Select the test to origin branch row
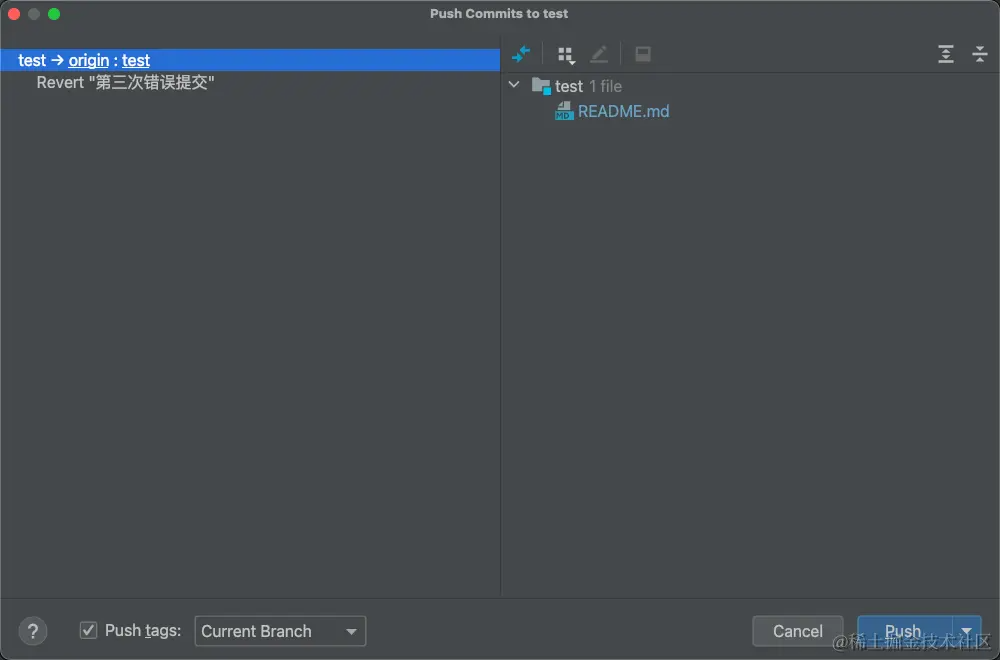Screen dimensions: 1000x660 tap(250, 60)
